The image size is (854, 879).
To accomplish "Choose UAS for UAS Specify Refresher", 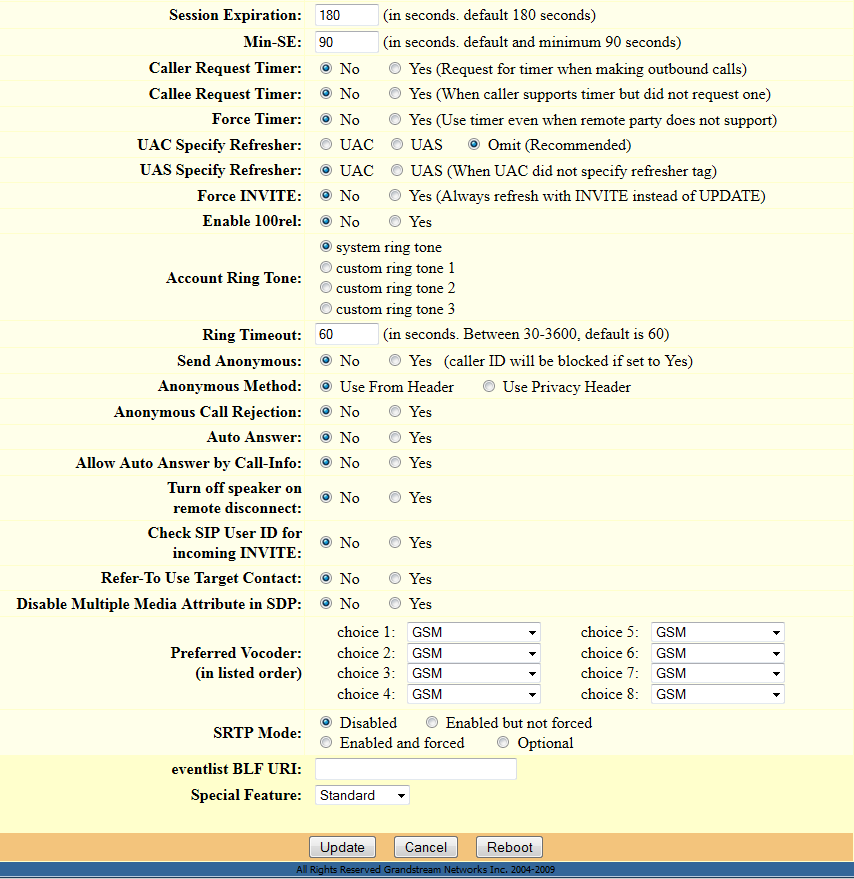I will click(x=397, y=170).
